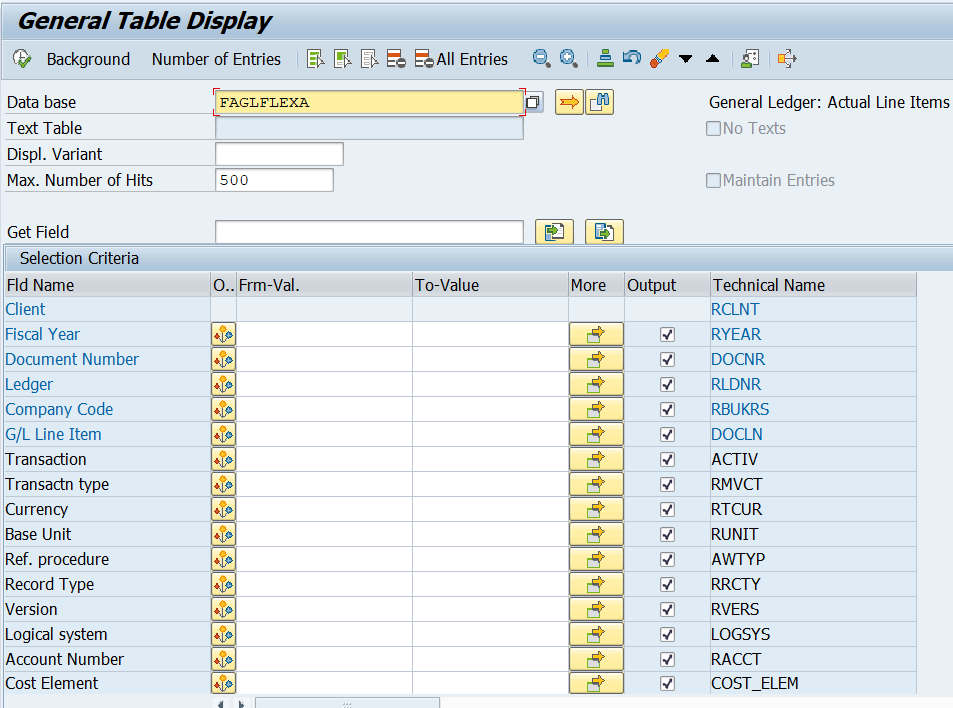This screenshot has width=953, height=708.
Task: Open selection option for Transaction row
Action: pyautogui.click(x=223, y=459)
